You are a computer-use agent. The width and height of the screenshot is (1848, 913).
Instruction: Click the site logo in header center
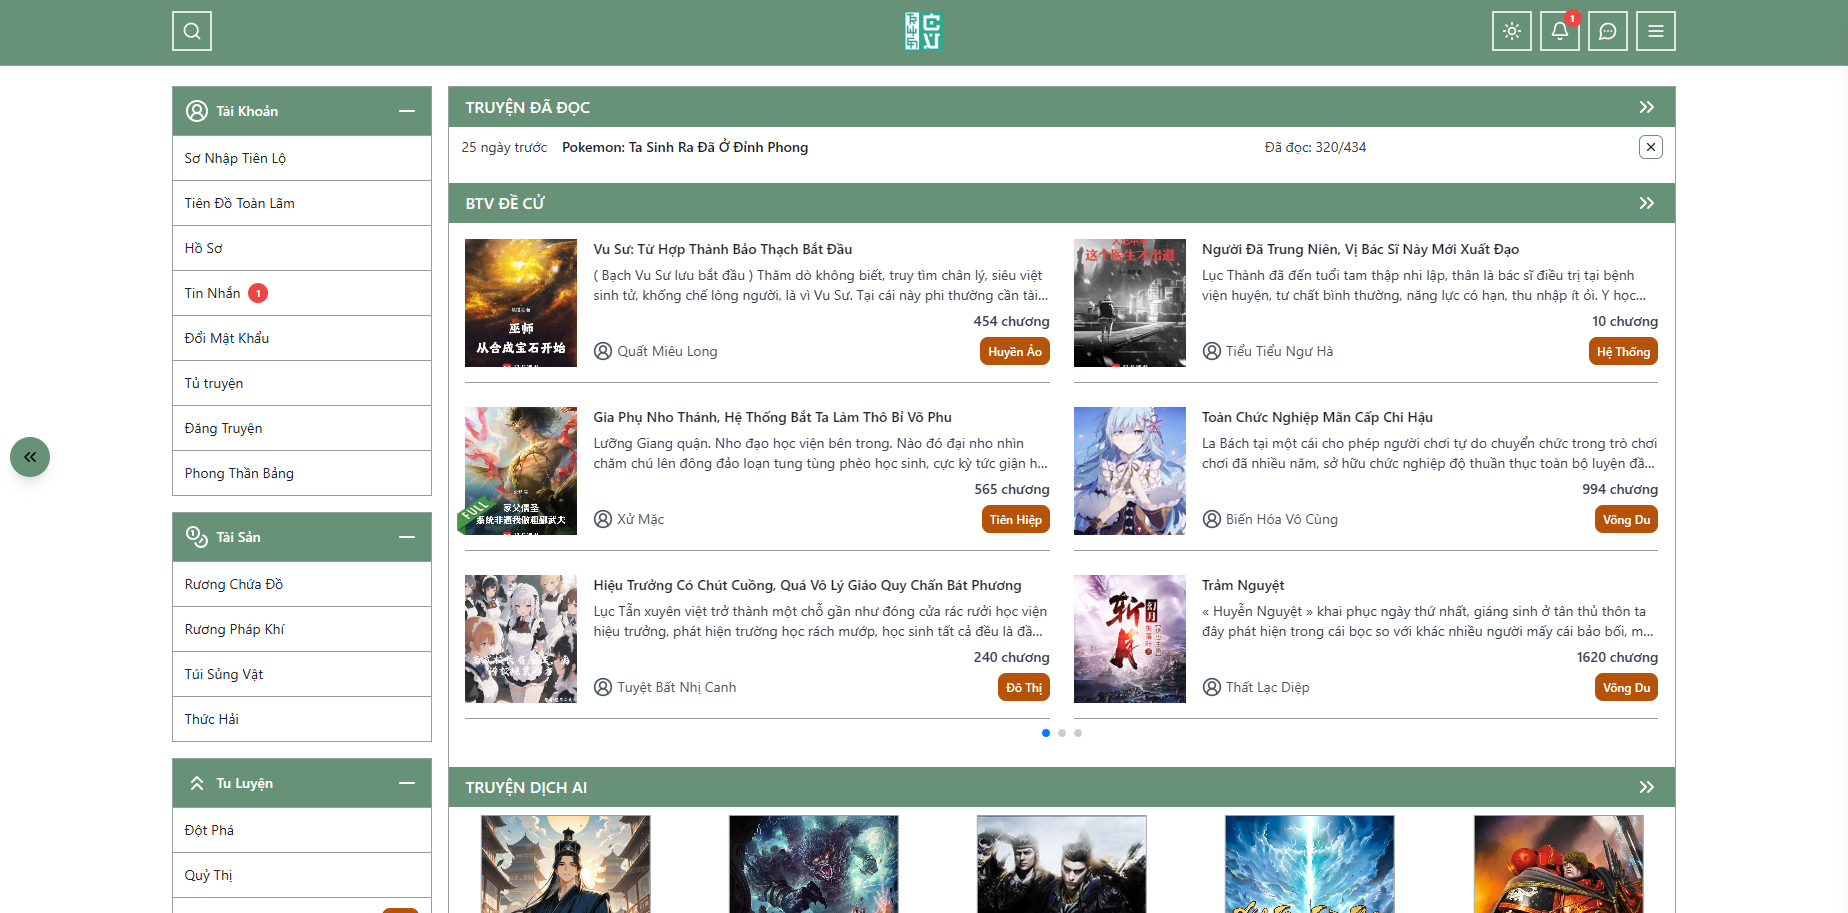923,31
